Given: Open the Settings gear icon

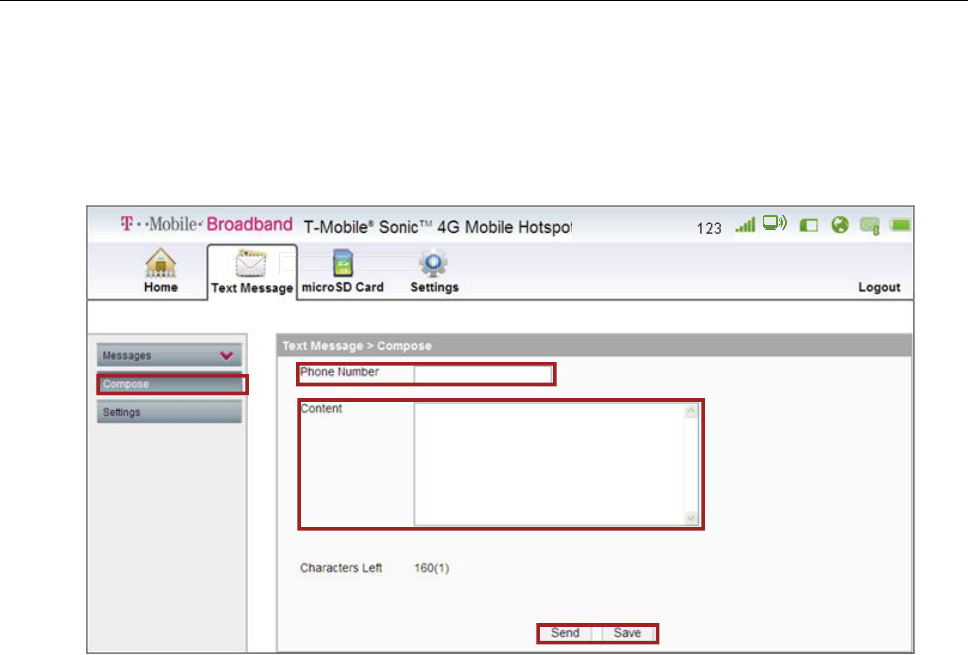Looking at the screenshot, I should [433, 263].
